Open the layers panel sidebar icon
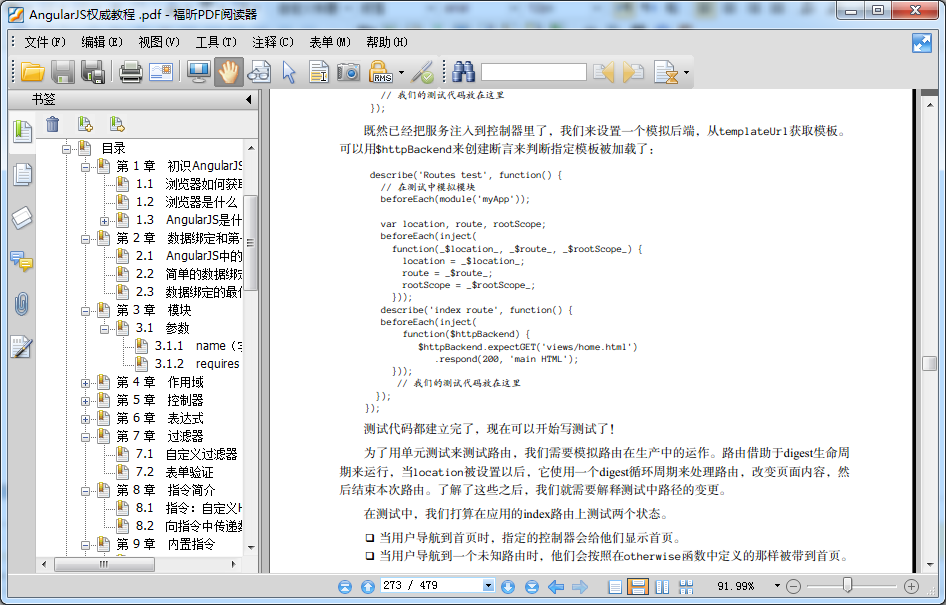 coord(22,218)
